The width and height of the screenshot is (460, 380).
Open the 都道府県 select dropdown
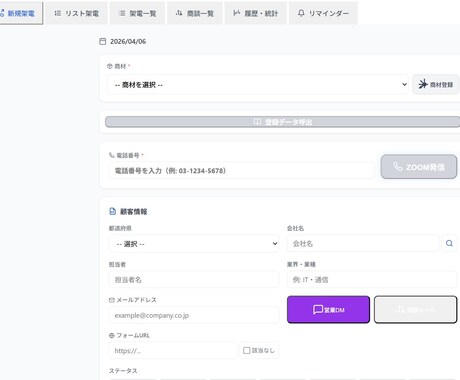click(x=194, y=244)
